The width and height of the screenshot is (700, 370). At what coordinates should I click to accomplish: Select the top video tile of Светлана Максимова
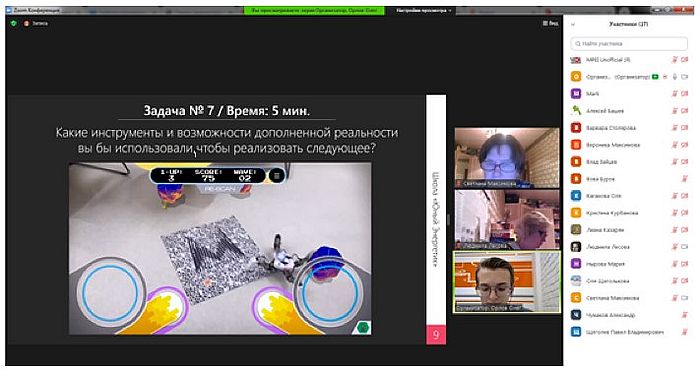coord(507,158)
